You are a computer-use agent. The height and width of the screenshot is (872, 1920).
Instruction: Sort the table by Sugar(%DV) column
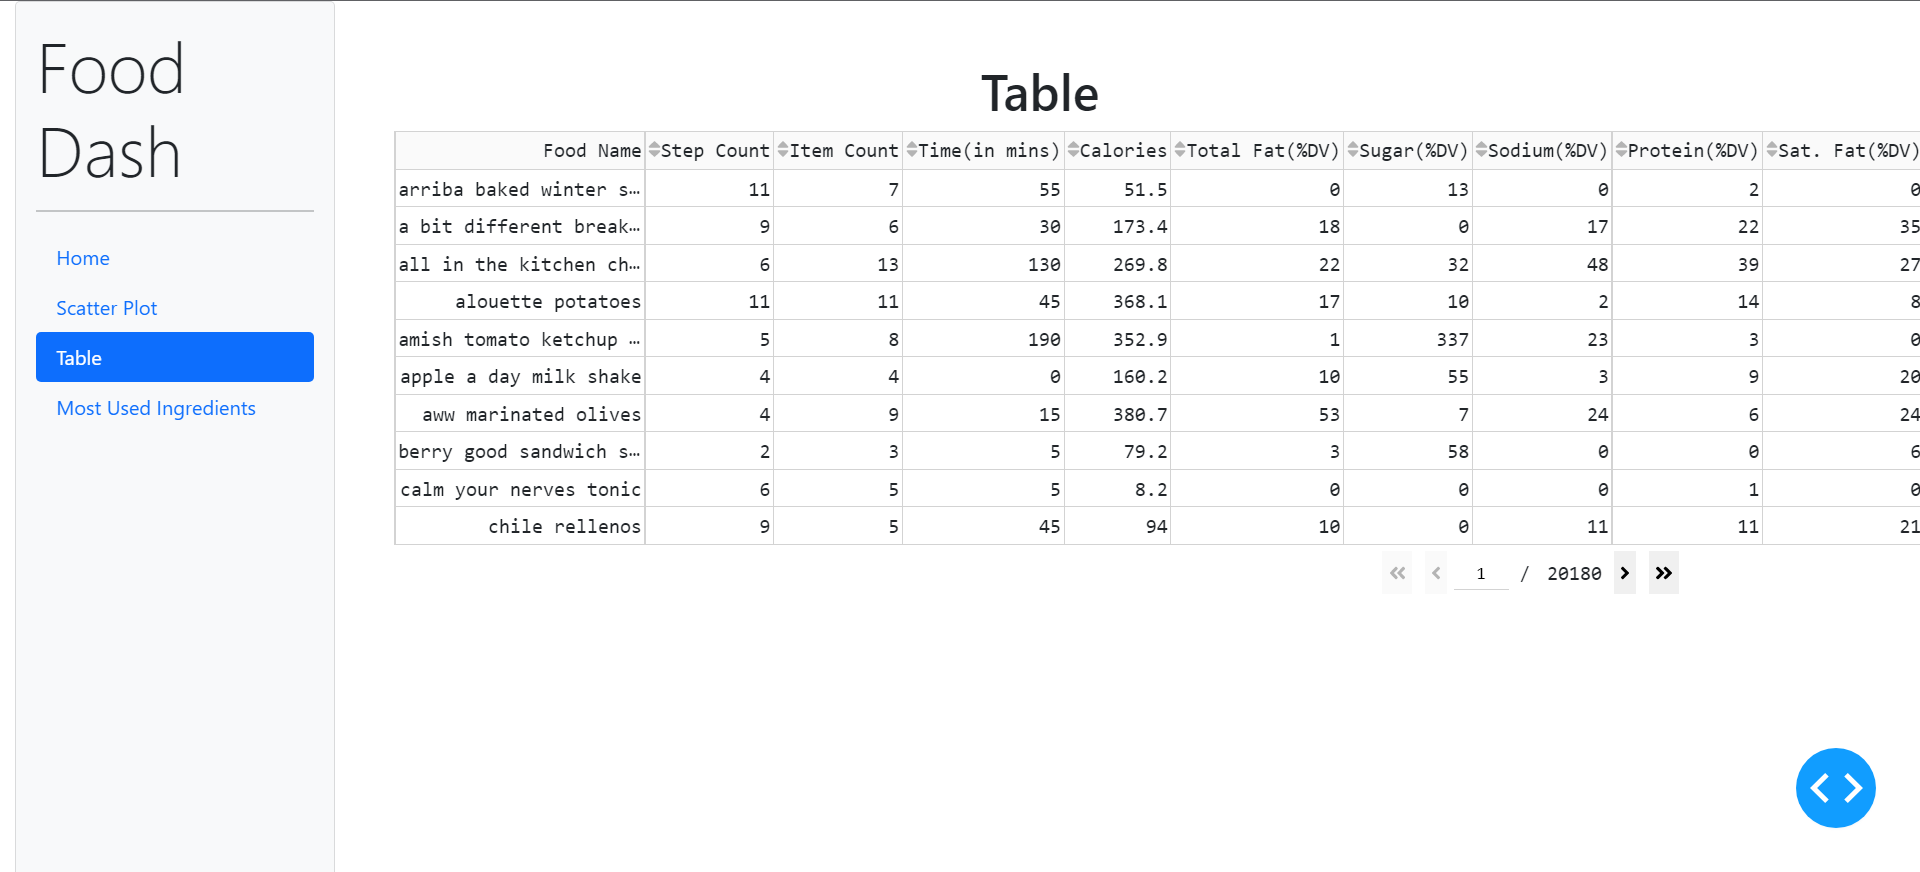[1354, 150]
